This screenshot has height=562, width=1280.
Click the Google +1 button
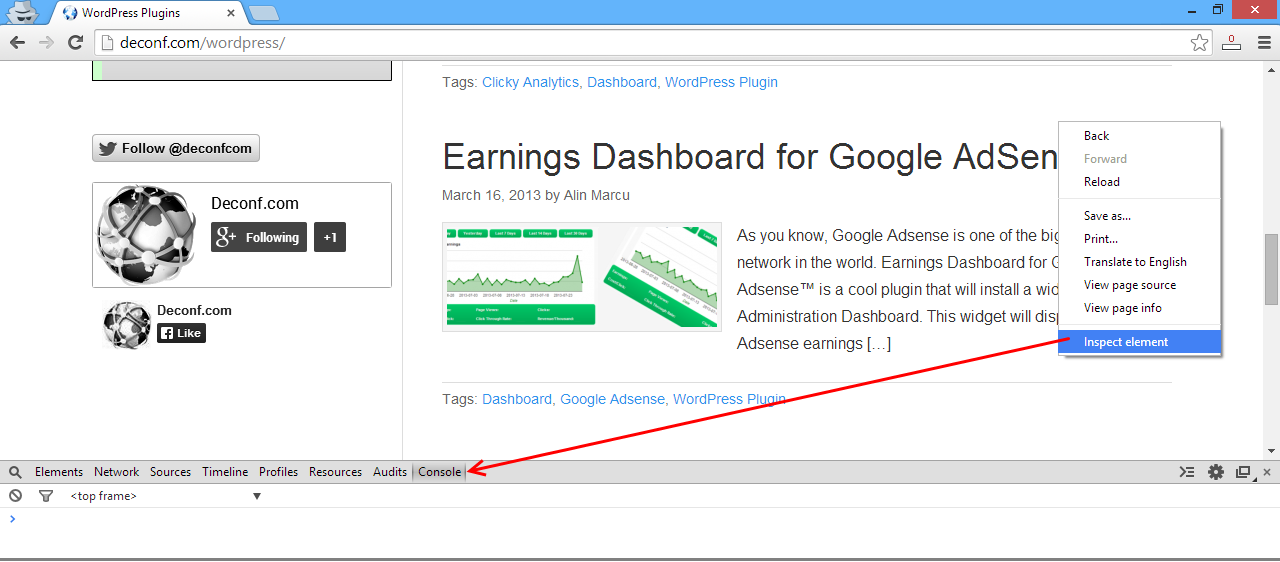pyautogui.click(x=330, y=237)
